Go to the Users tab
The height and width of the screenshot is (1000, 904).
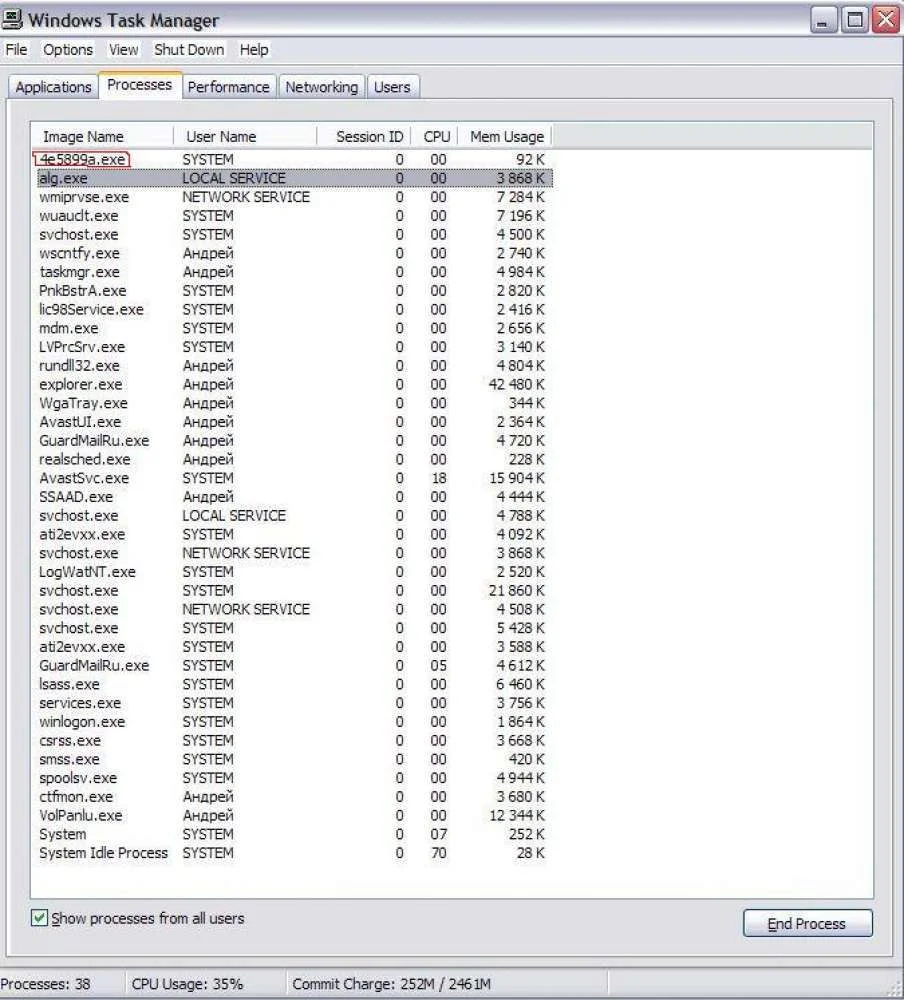392,87
